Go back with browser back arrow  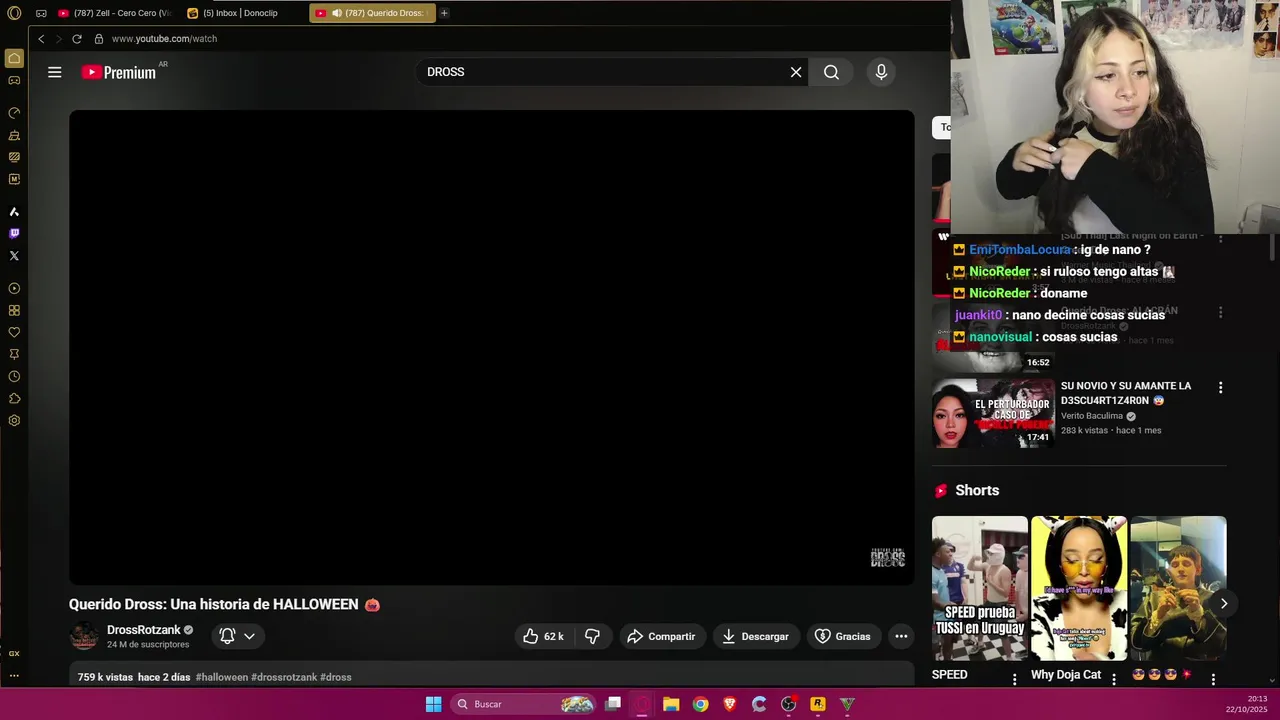(41, 39)
